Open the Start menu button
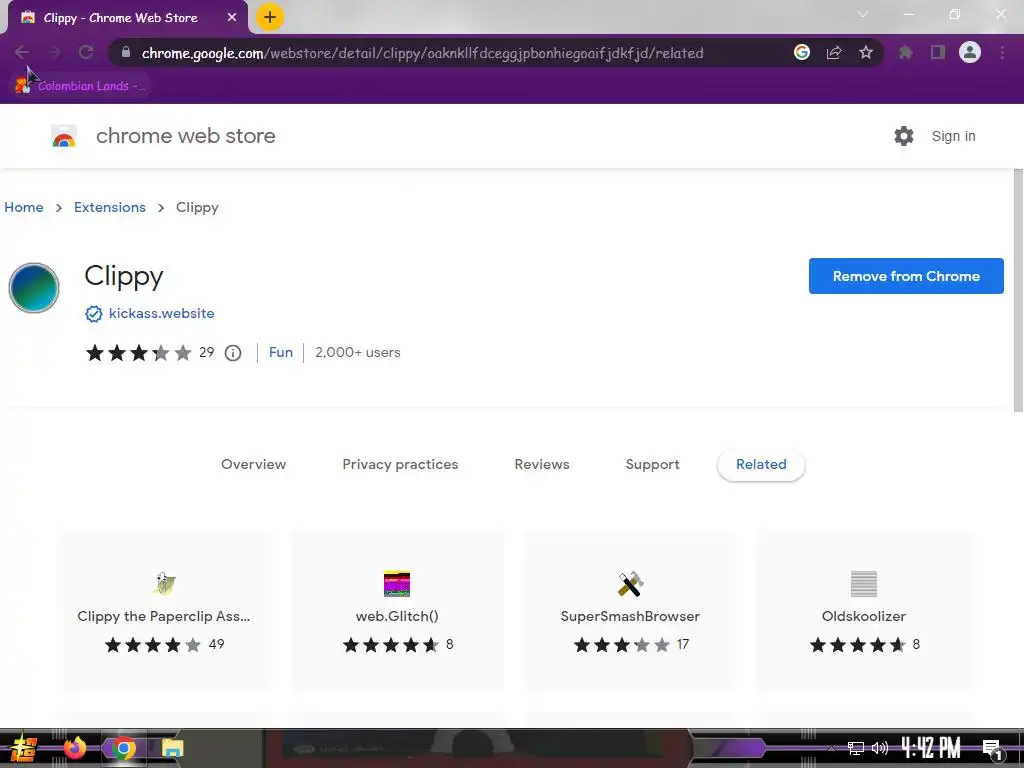This screenshot has width=1024, height=768. pos(23,748)
